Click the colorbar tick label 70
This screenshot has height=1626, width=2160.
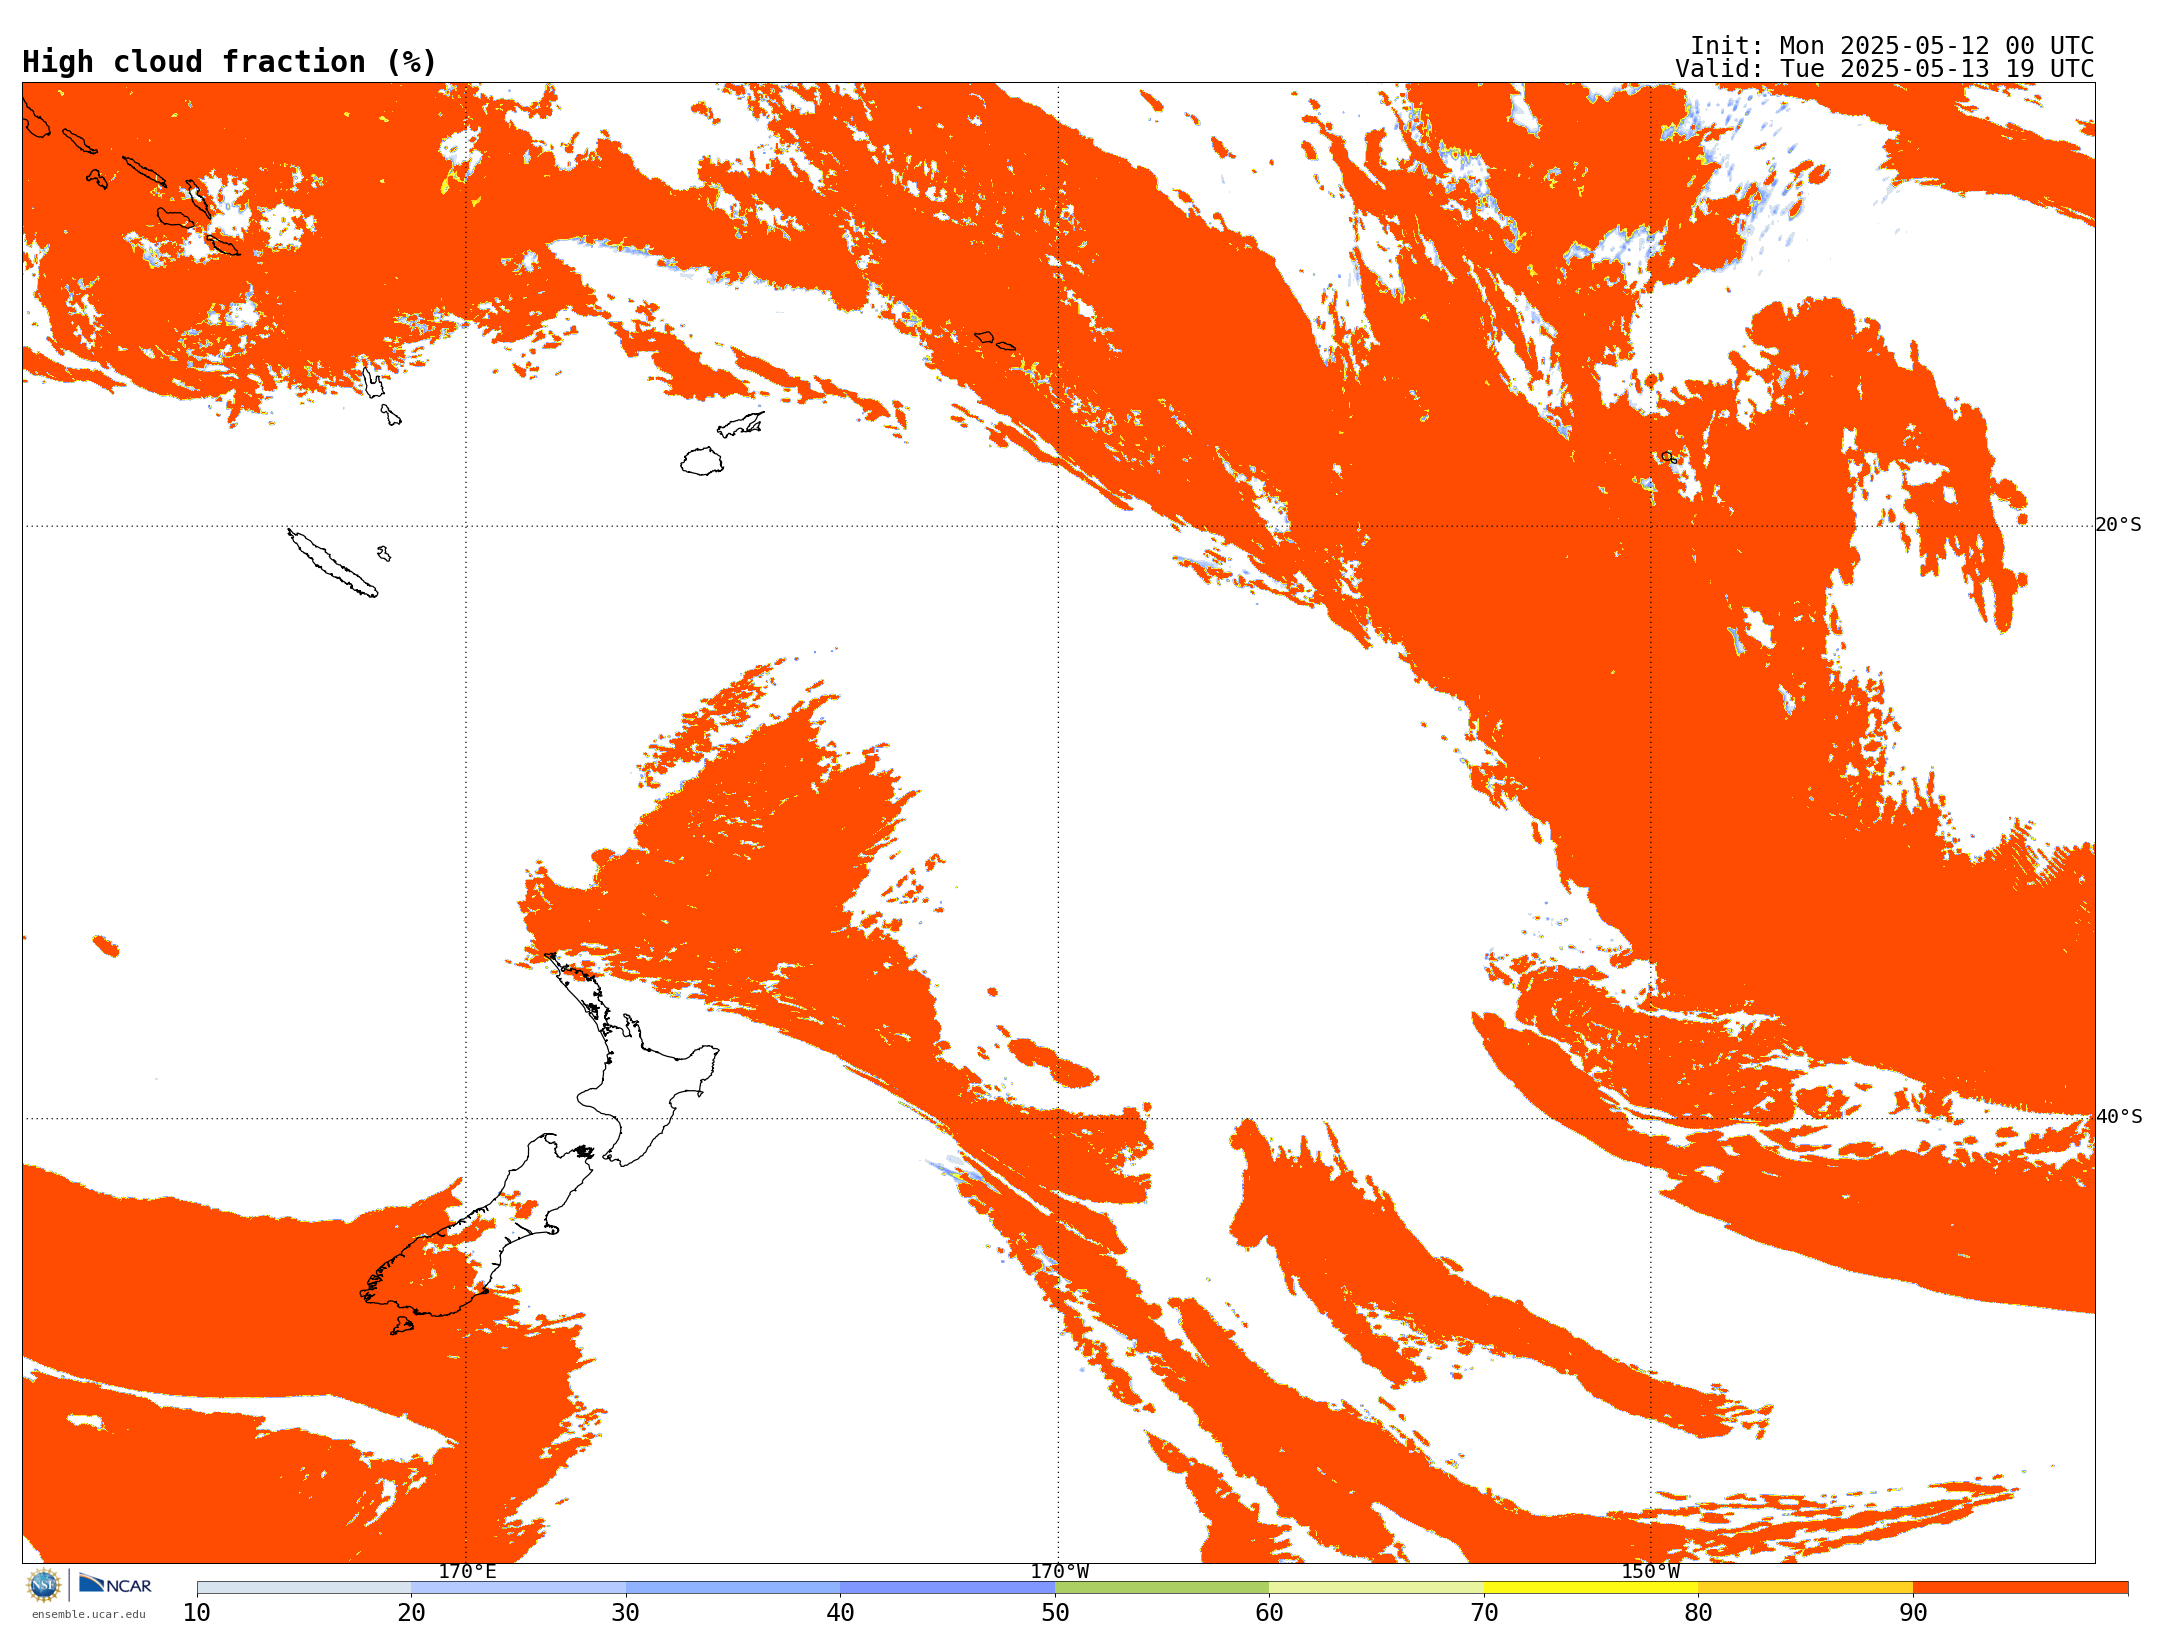pyautogui.click(x=1484, y=1613)
